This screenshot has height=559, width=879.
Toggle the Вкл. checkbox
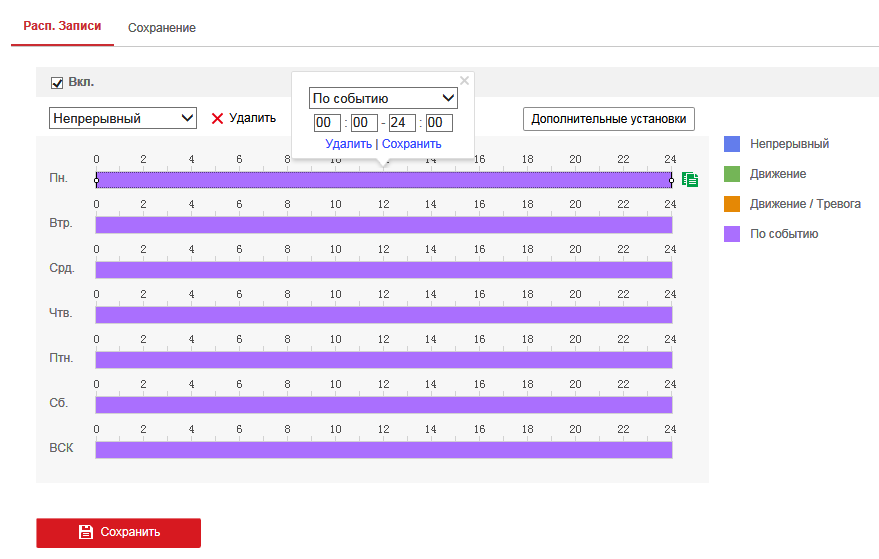pos(57,83)
